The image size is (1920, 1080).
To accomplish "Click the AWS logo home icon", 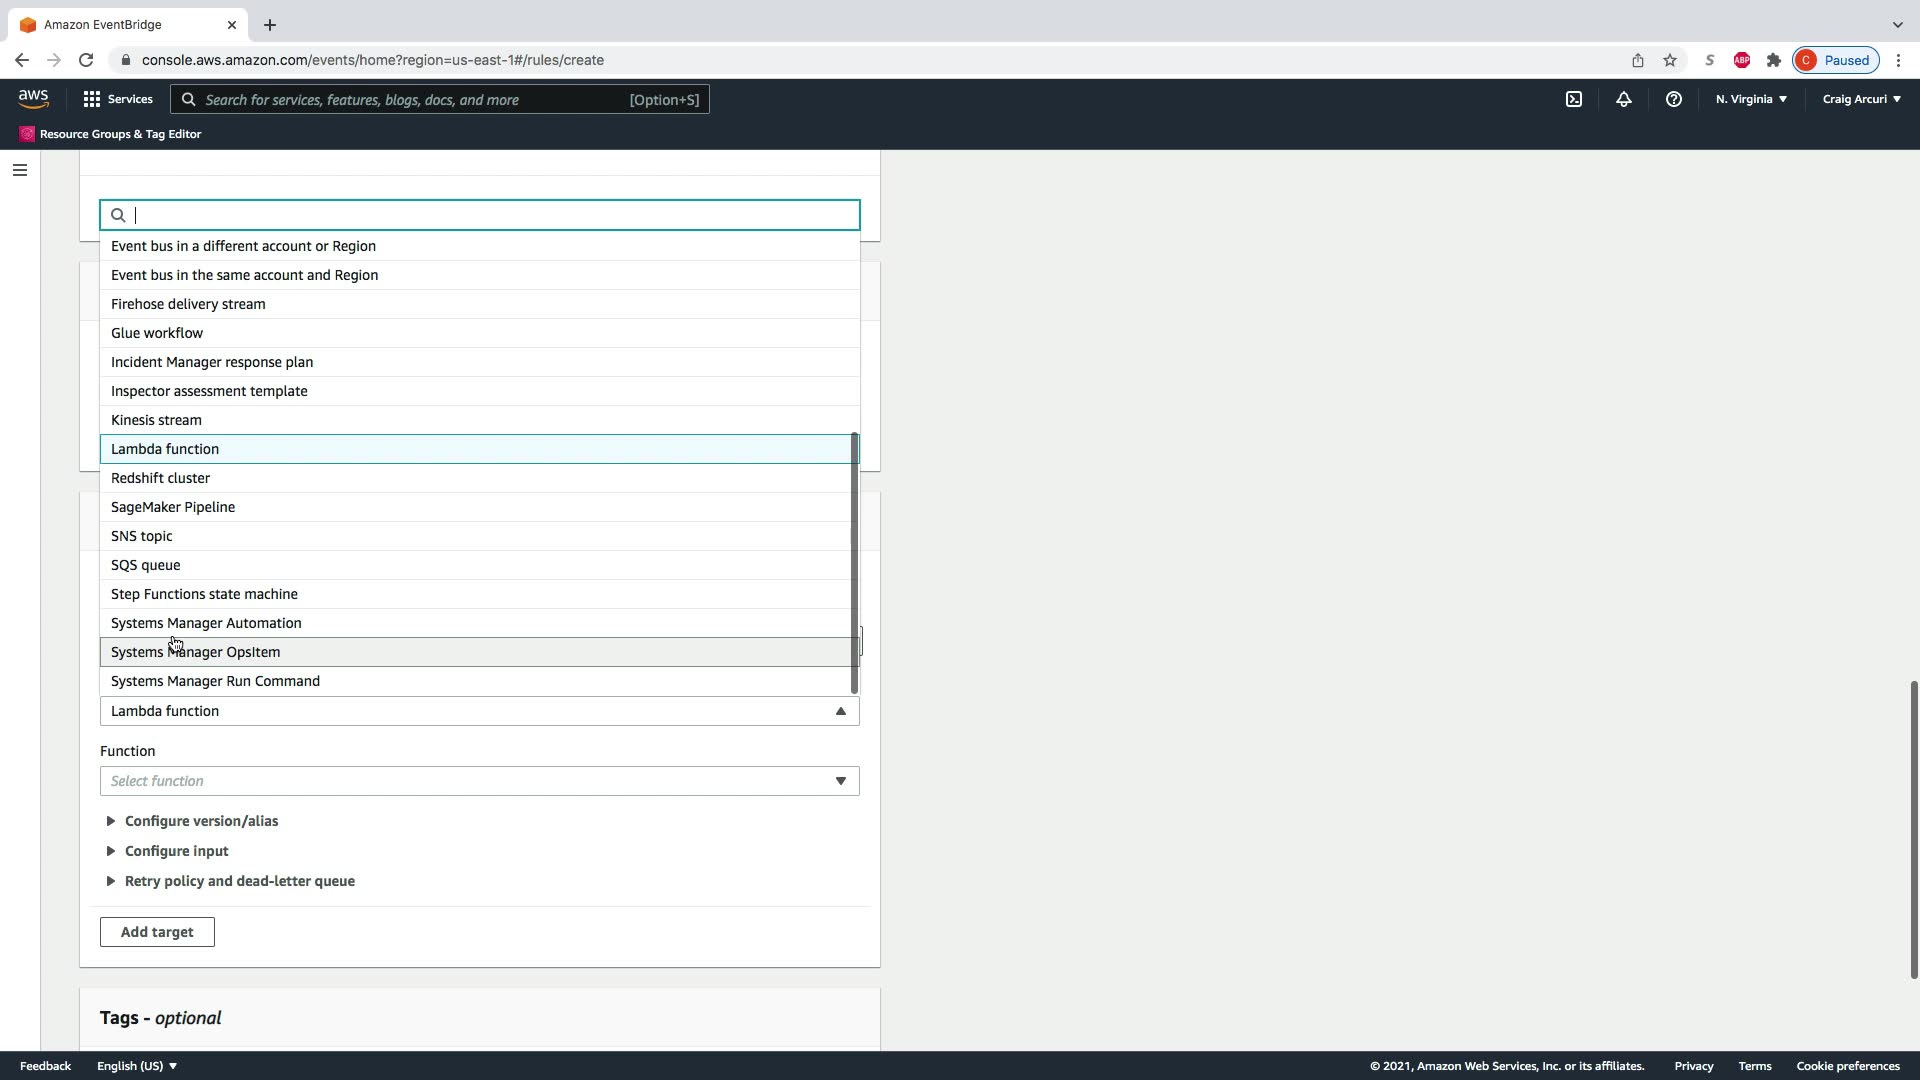I will click(33, 99).
